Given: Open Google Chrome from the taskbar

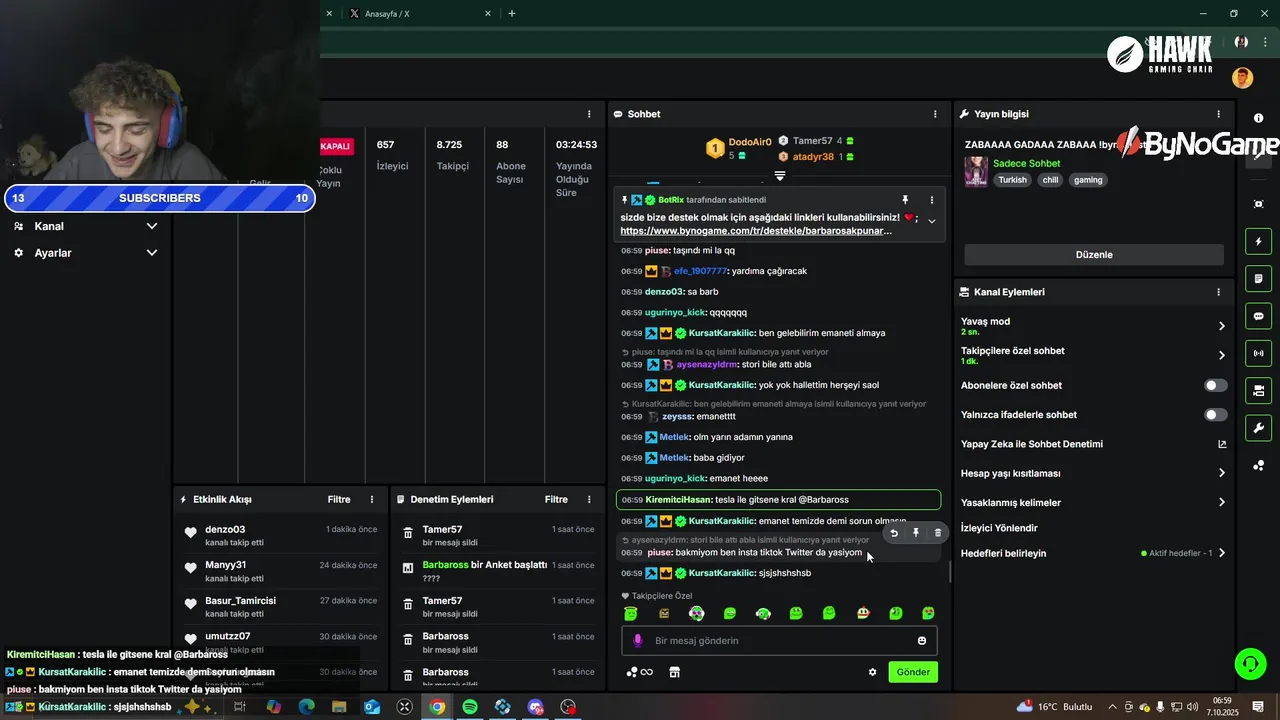Looking at the screenshot, I should (x=437, y=707).
